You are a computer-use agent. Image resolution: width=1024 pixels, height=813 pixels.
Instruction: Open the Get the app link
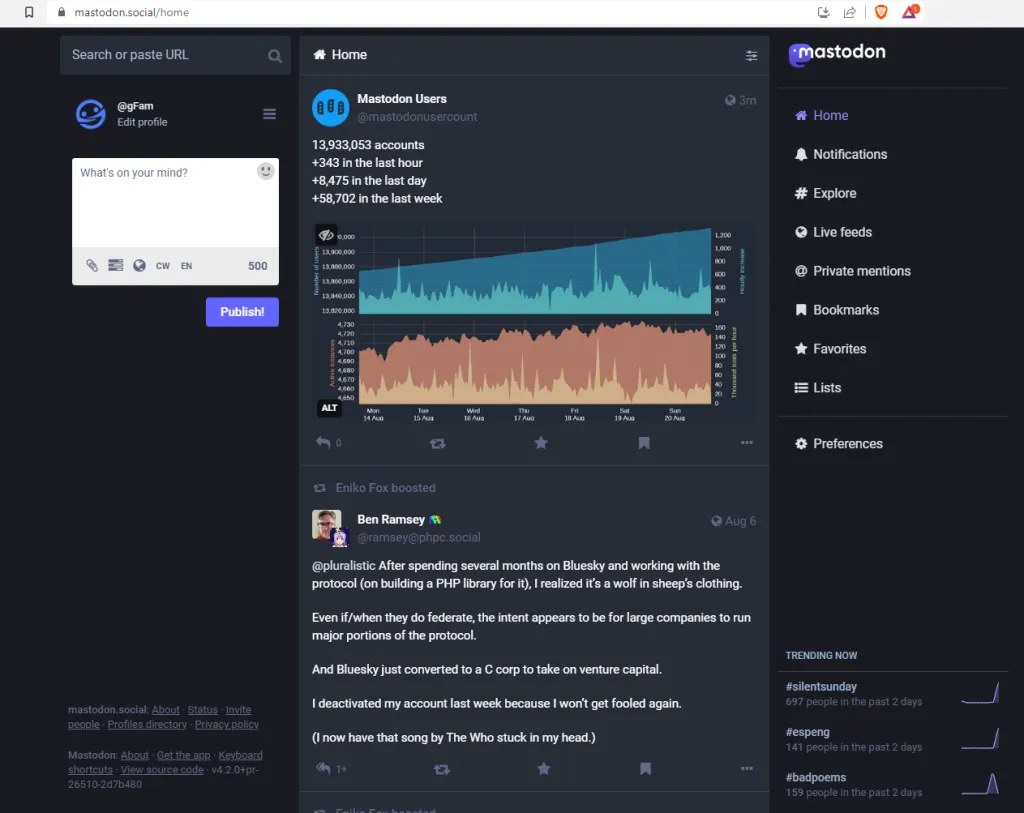[x=184, y=755]
